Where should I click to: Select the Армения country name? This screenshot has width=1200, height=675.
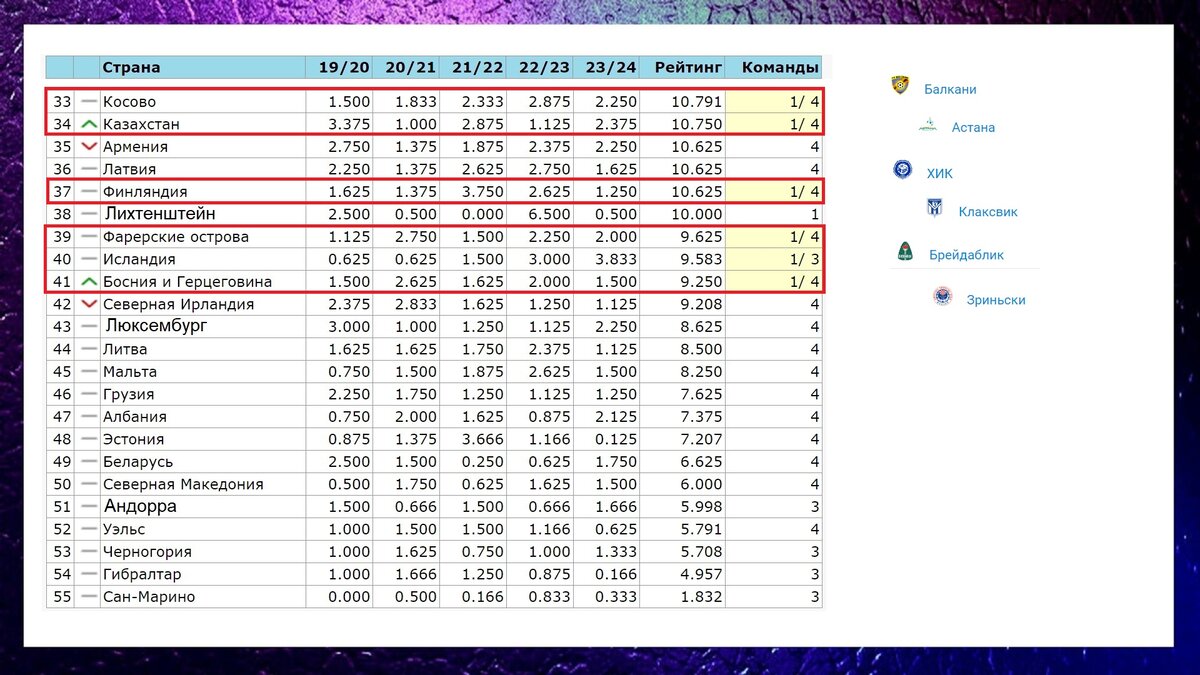135,147
